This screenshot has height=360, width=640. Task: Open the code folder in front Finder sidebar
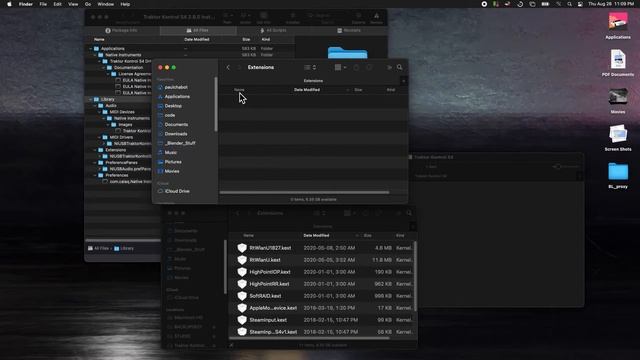[170, 116]
